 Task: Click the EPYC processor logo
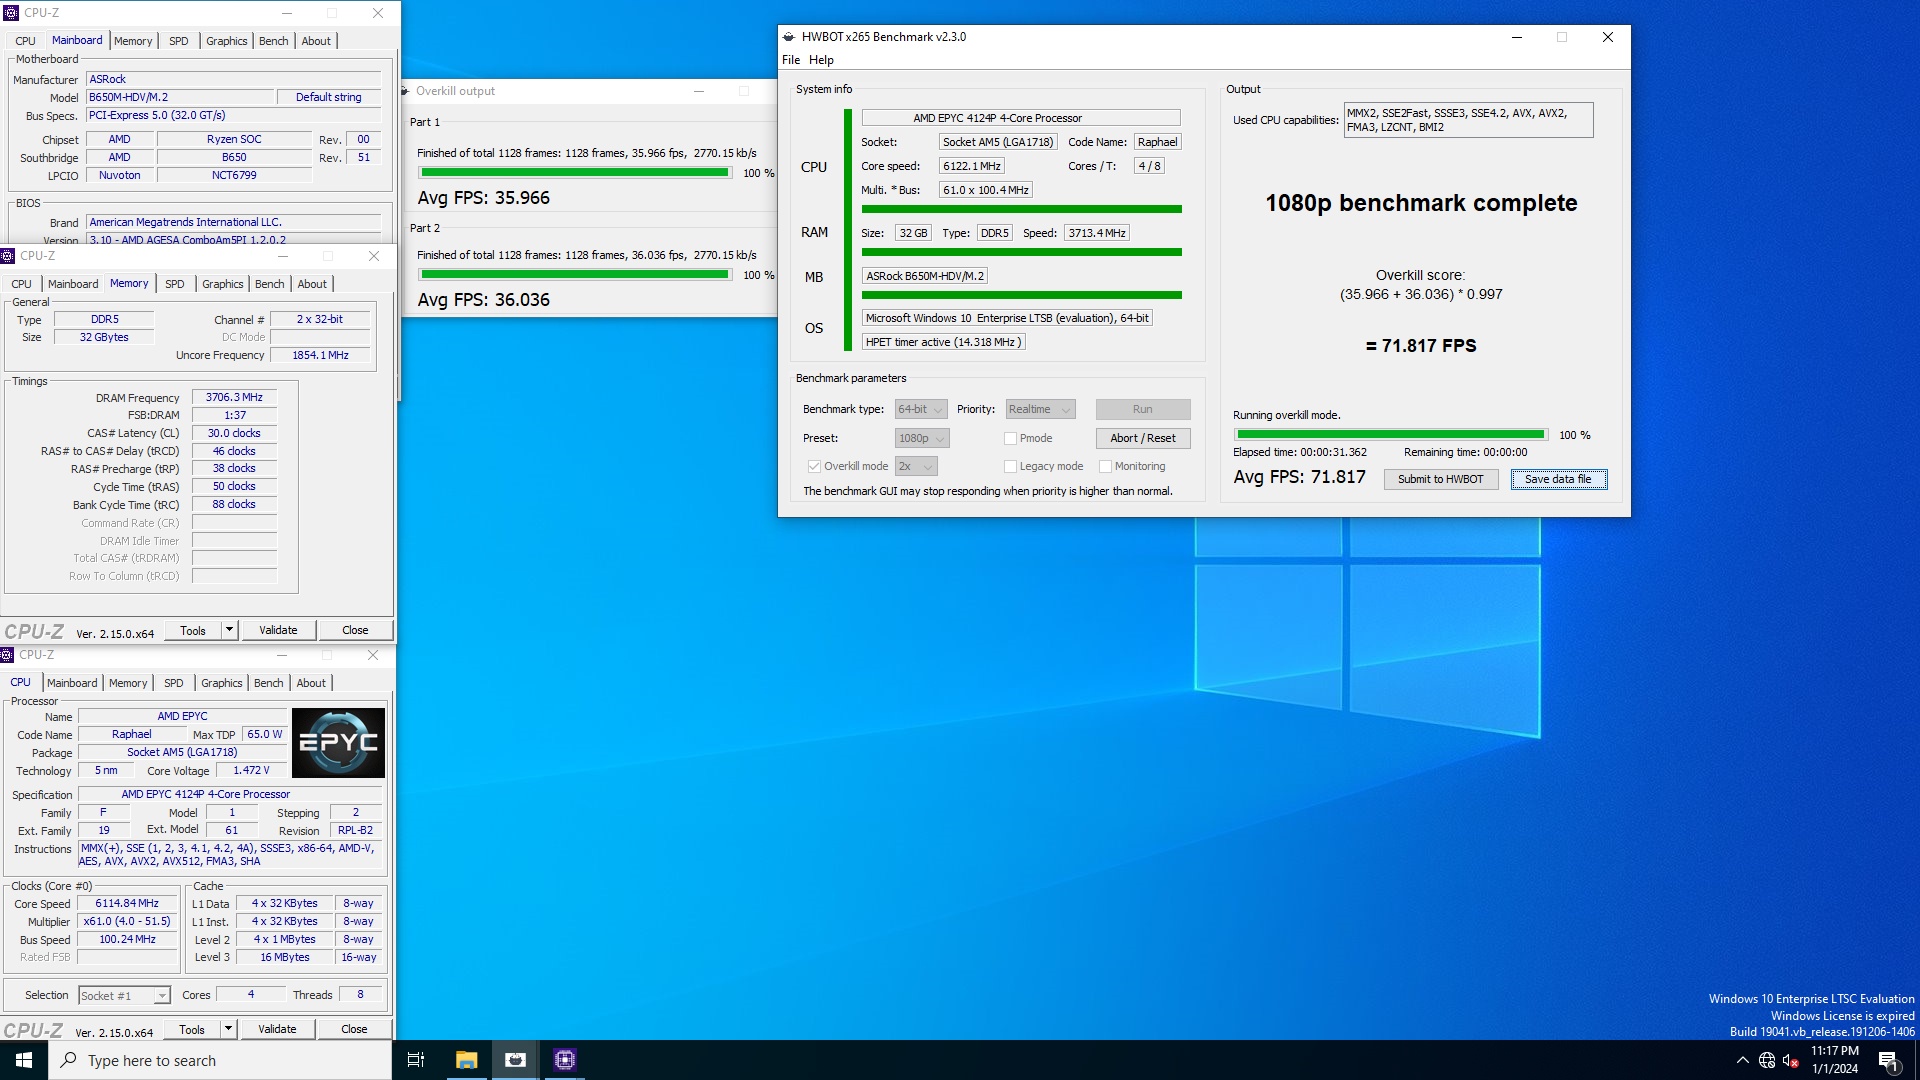tap(338, 743)
